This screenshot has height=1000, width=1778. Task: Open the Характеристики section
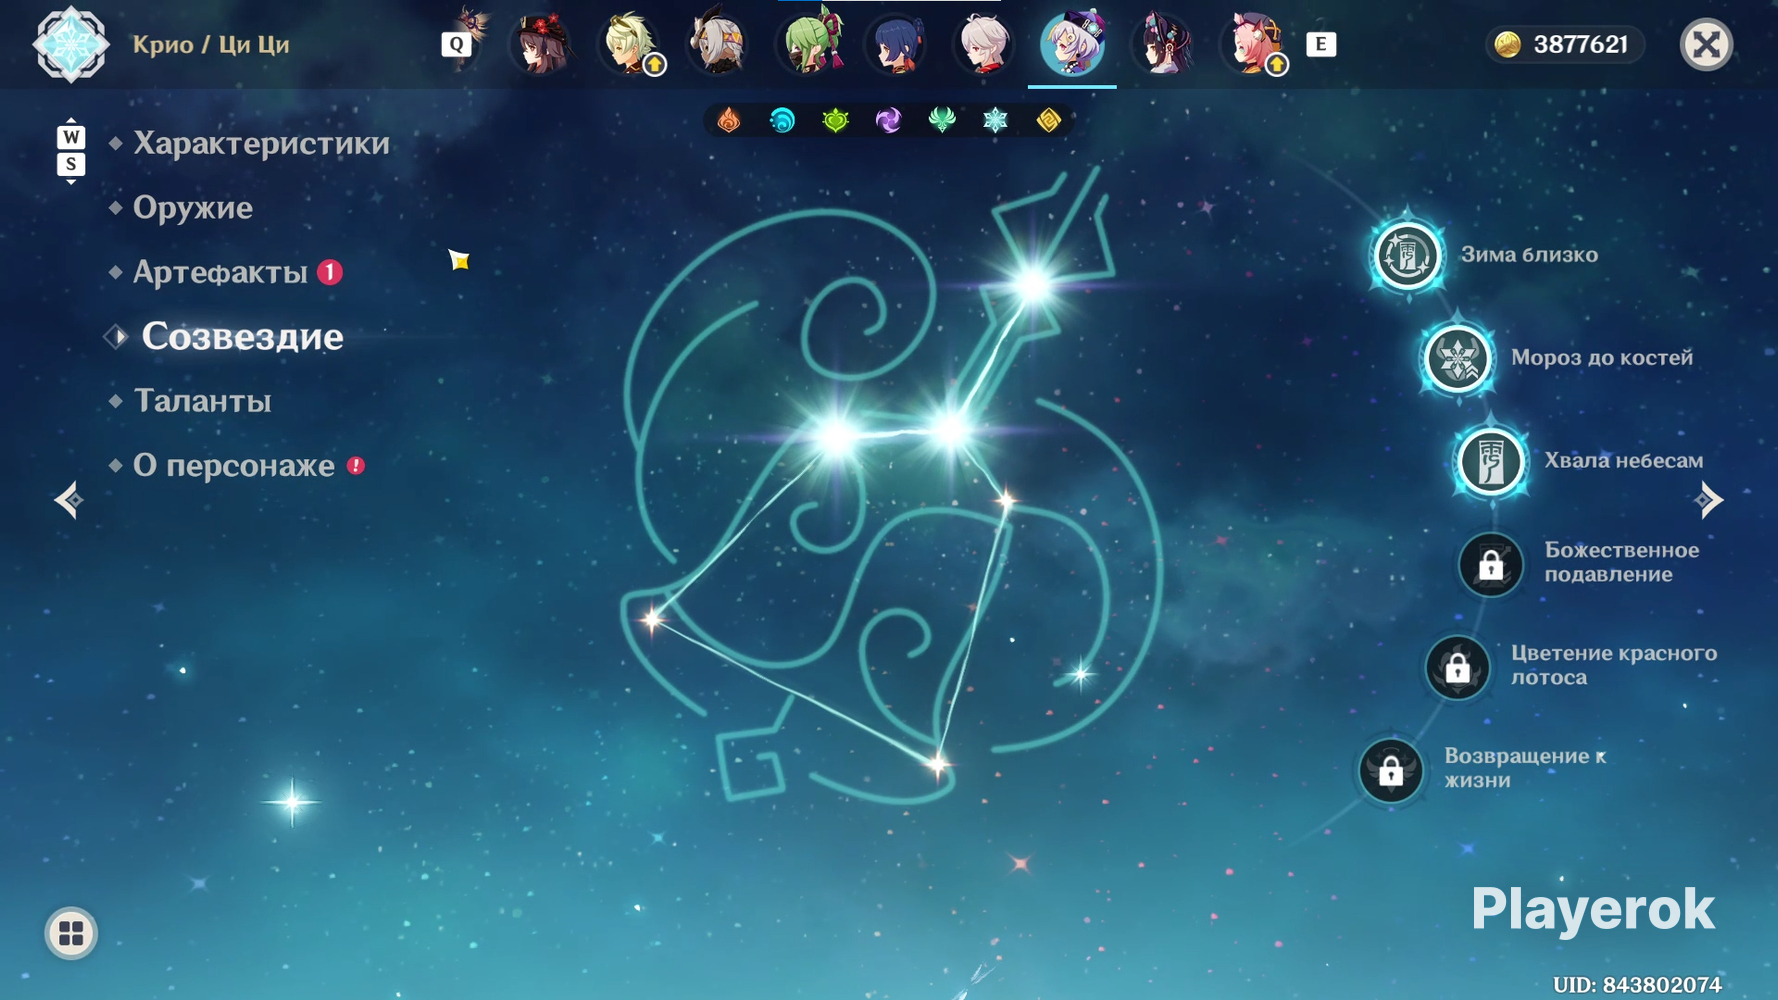(261, 144)
